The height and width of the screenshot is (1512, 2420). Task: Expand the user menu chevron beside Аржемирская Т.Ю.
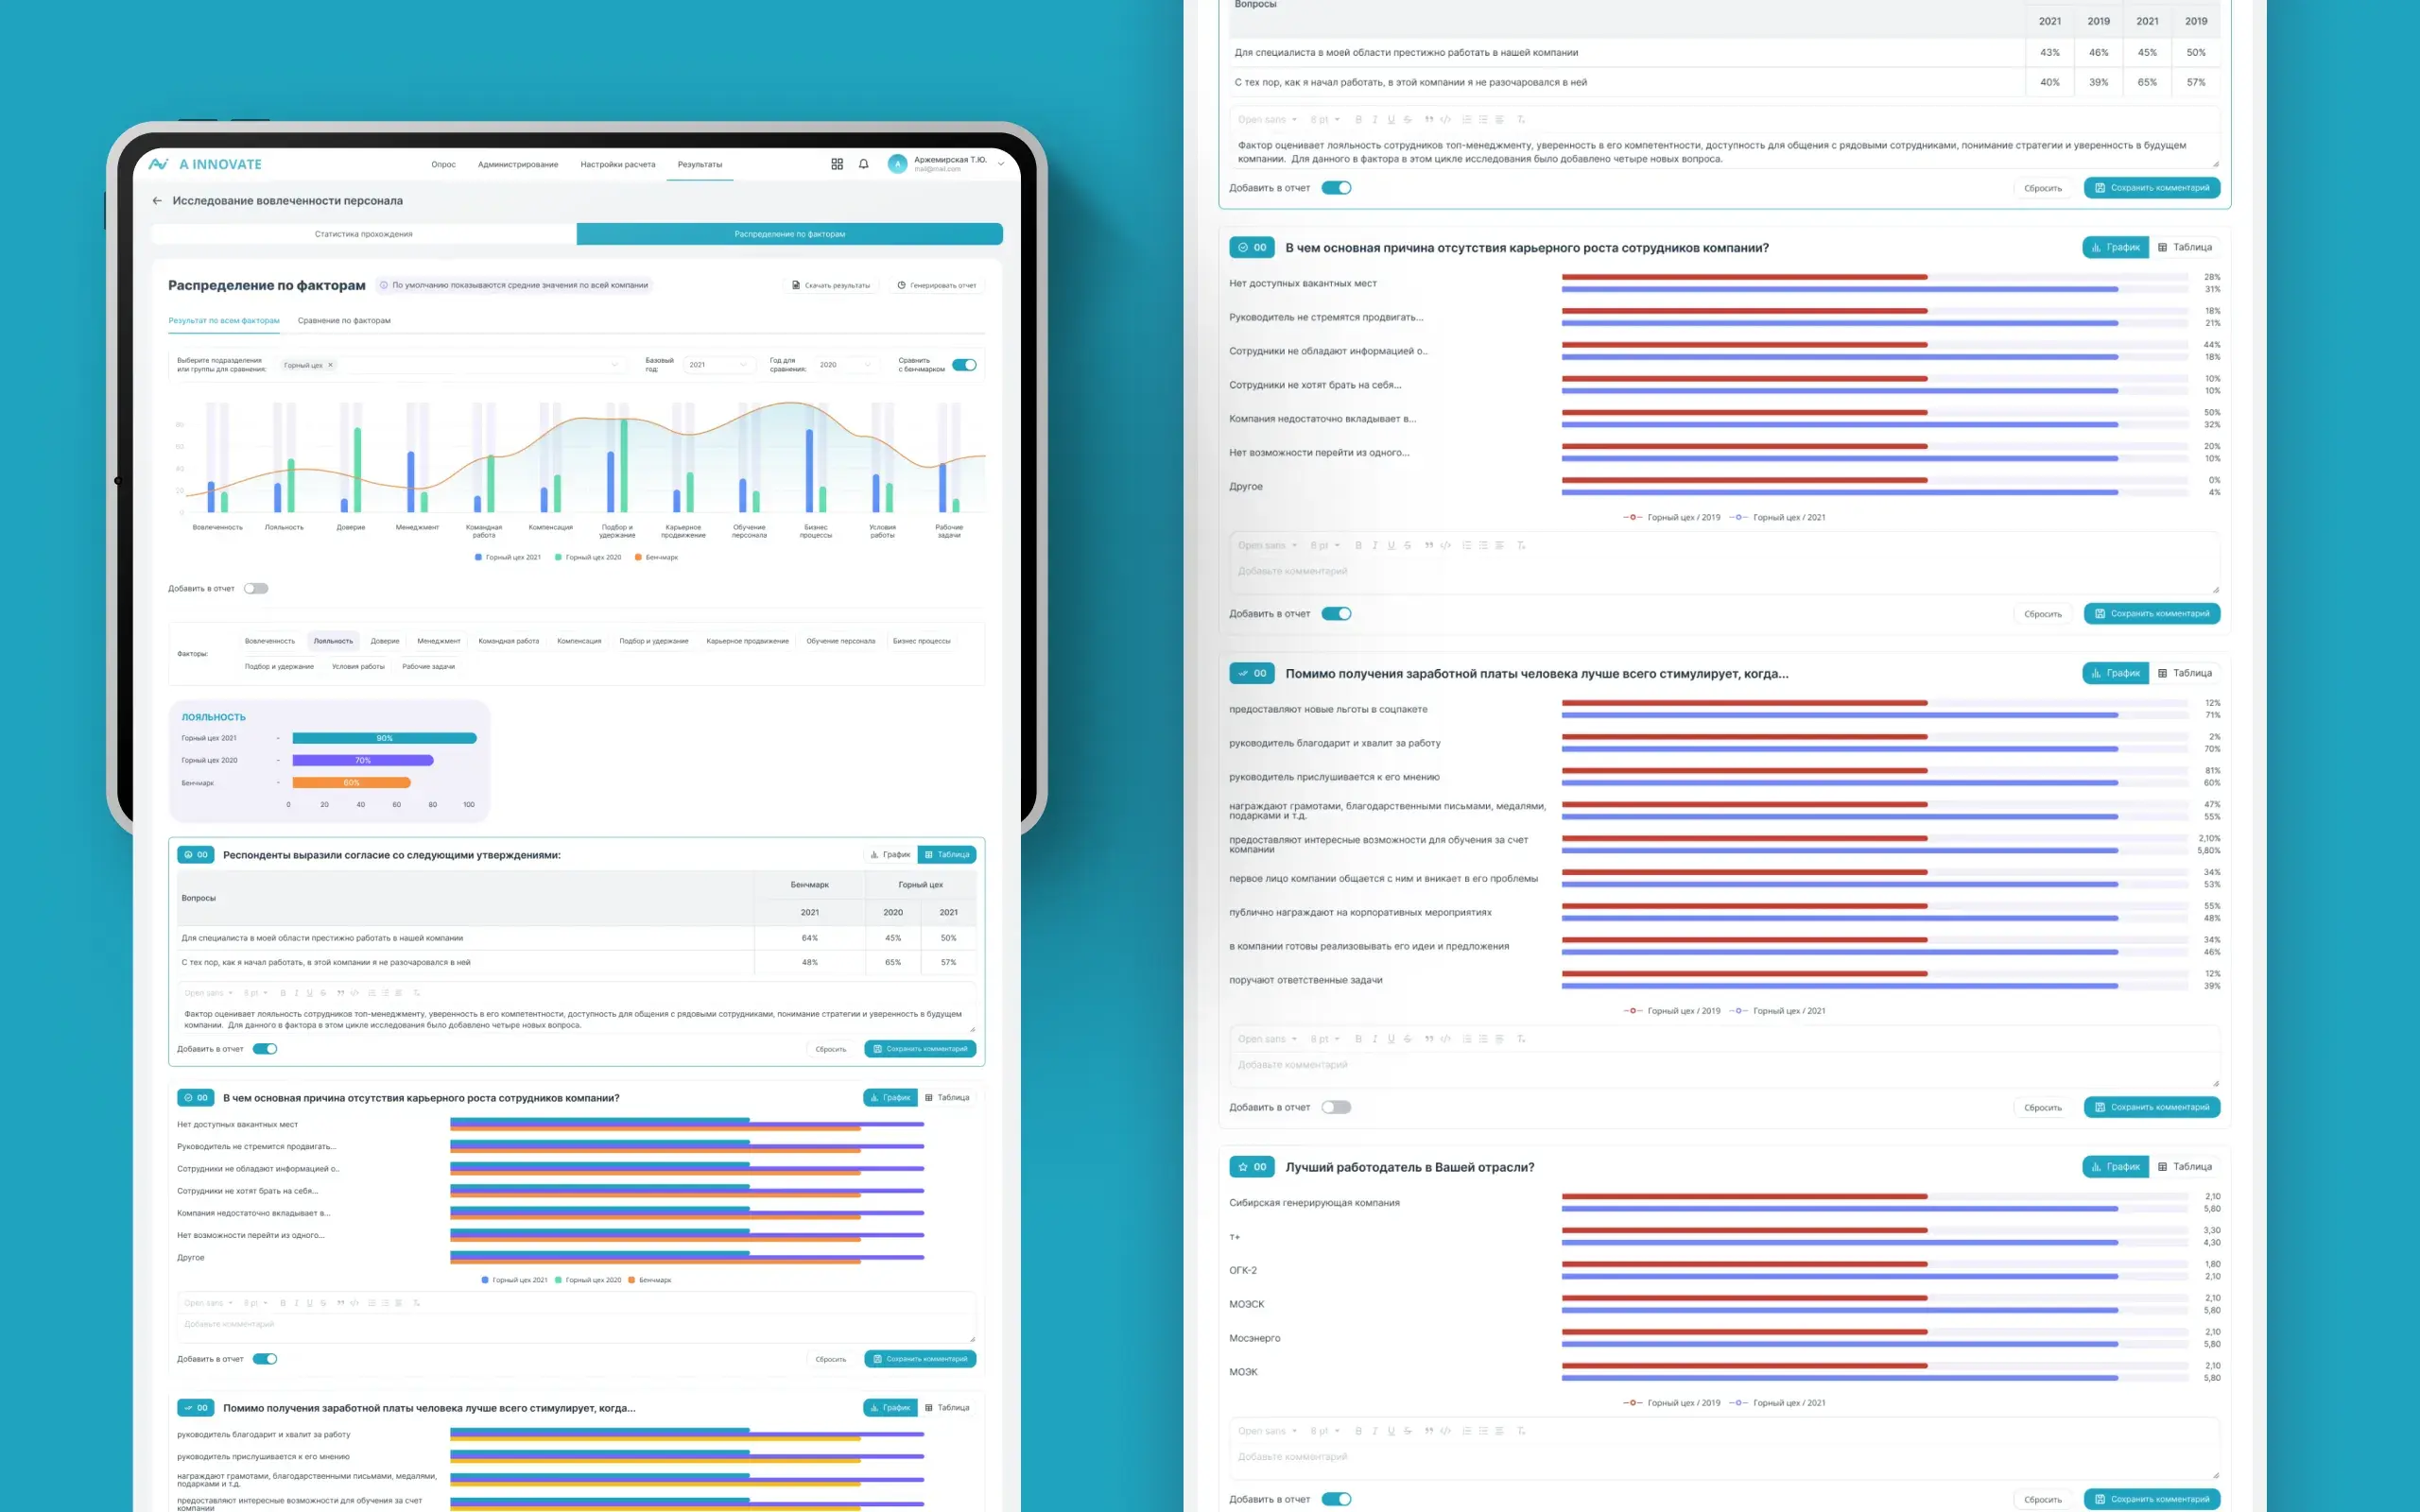click(1001, 164)
